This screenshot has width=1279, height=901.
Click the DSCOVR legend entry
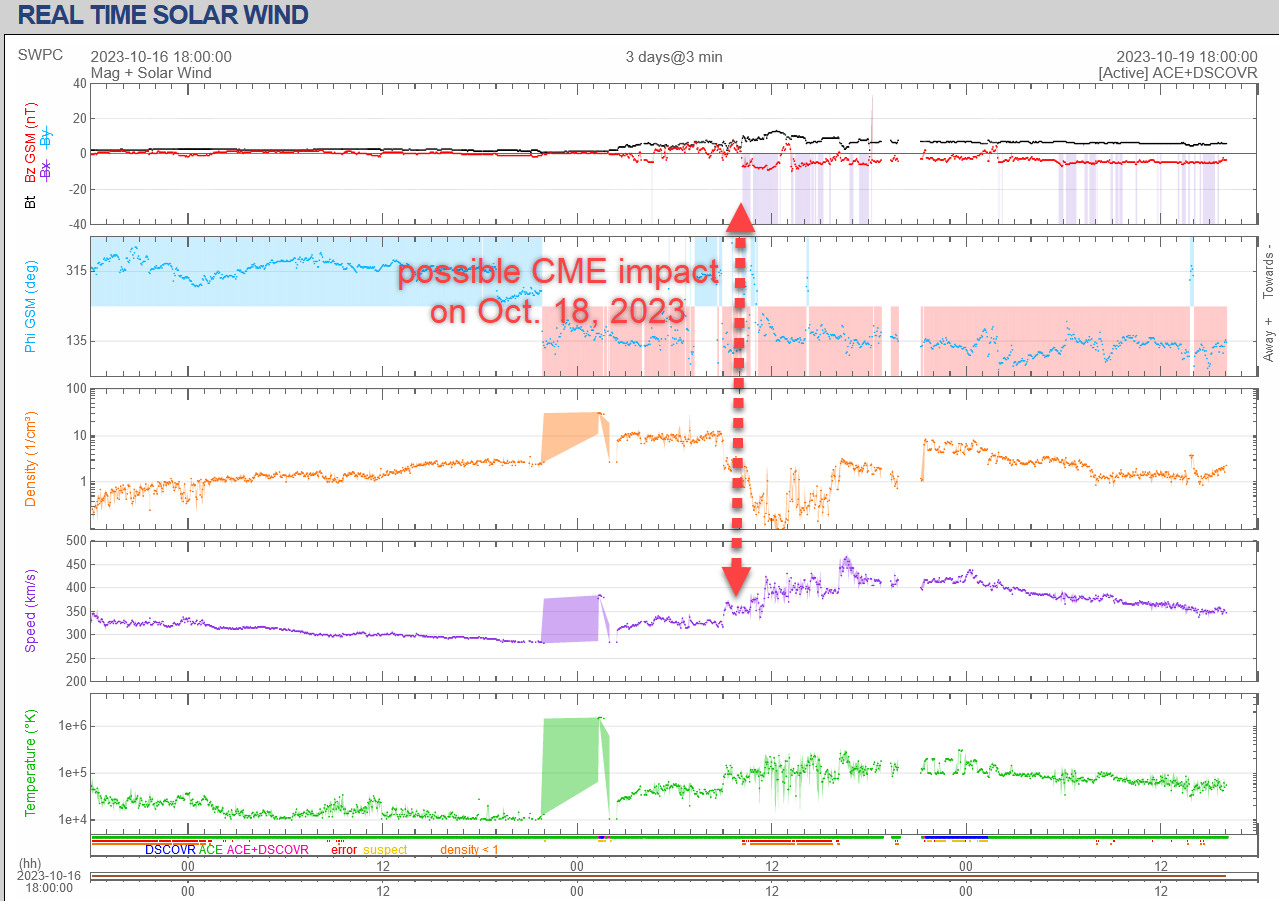(170, 850)
